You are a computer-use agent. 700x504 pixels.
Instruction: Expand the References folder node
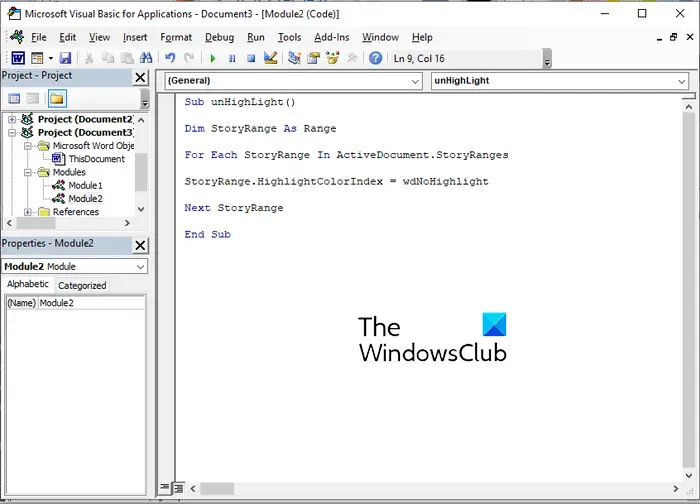tap(28, 212)
